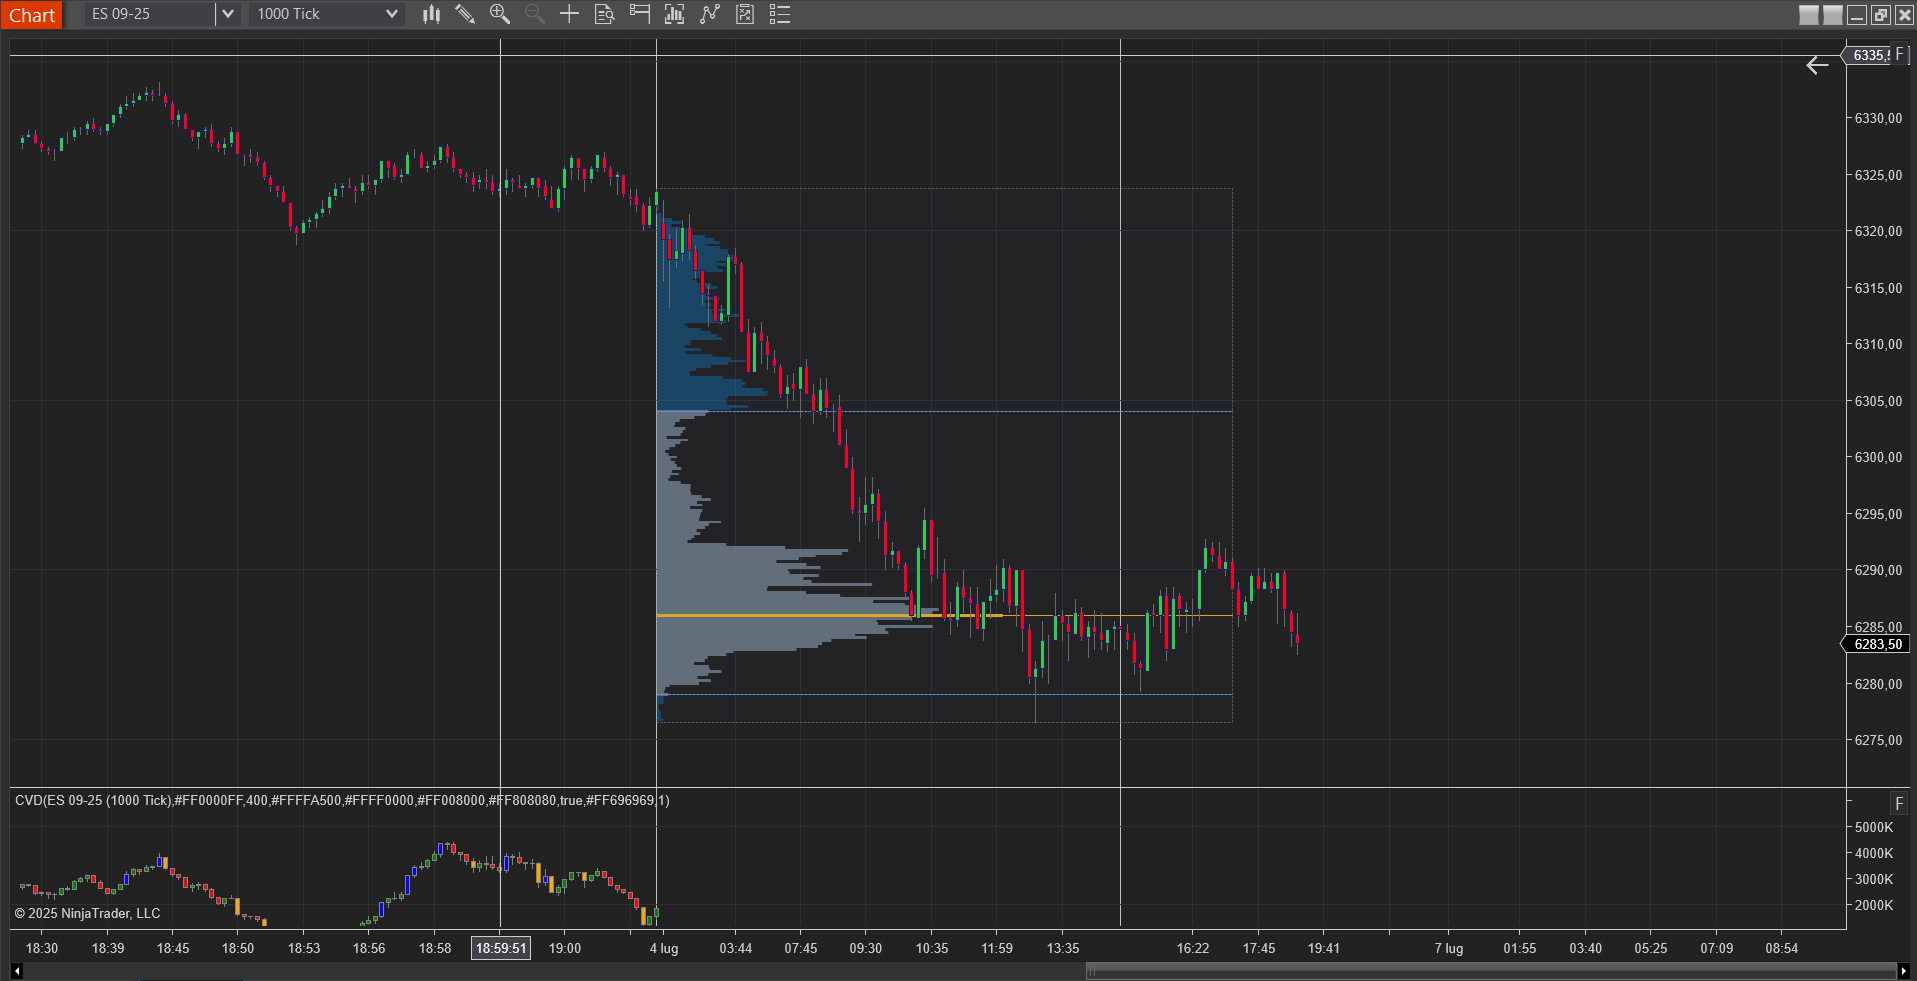Viewport: 1917px width, 981px height.
Task: Click the horizontal scrollbar thumb
Action: (1490, 971)
